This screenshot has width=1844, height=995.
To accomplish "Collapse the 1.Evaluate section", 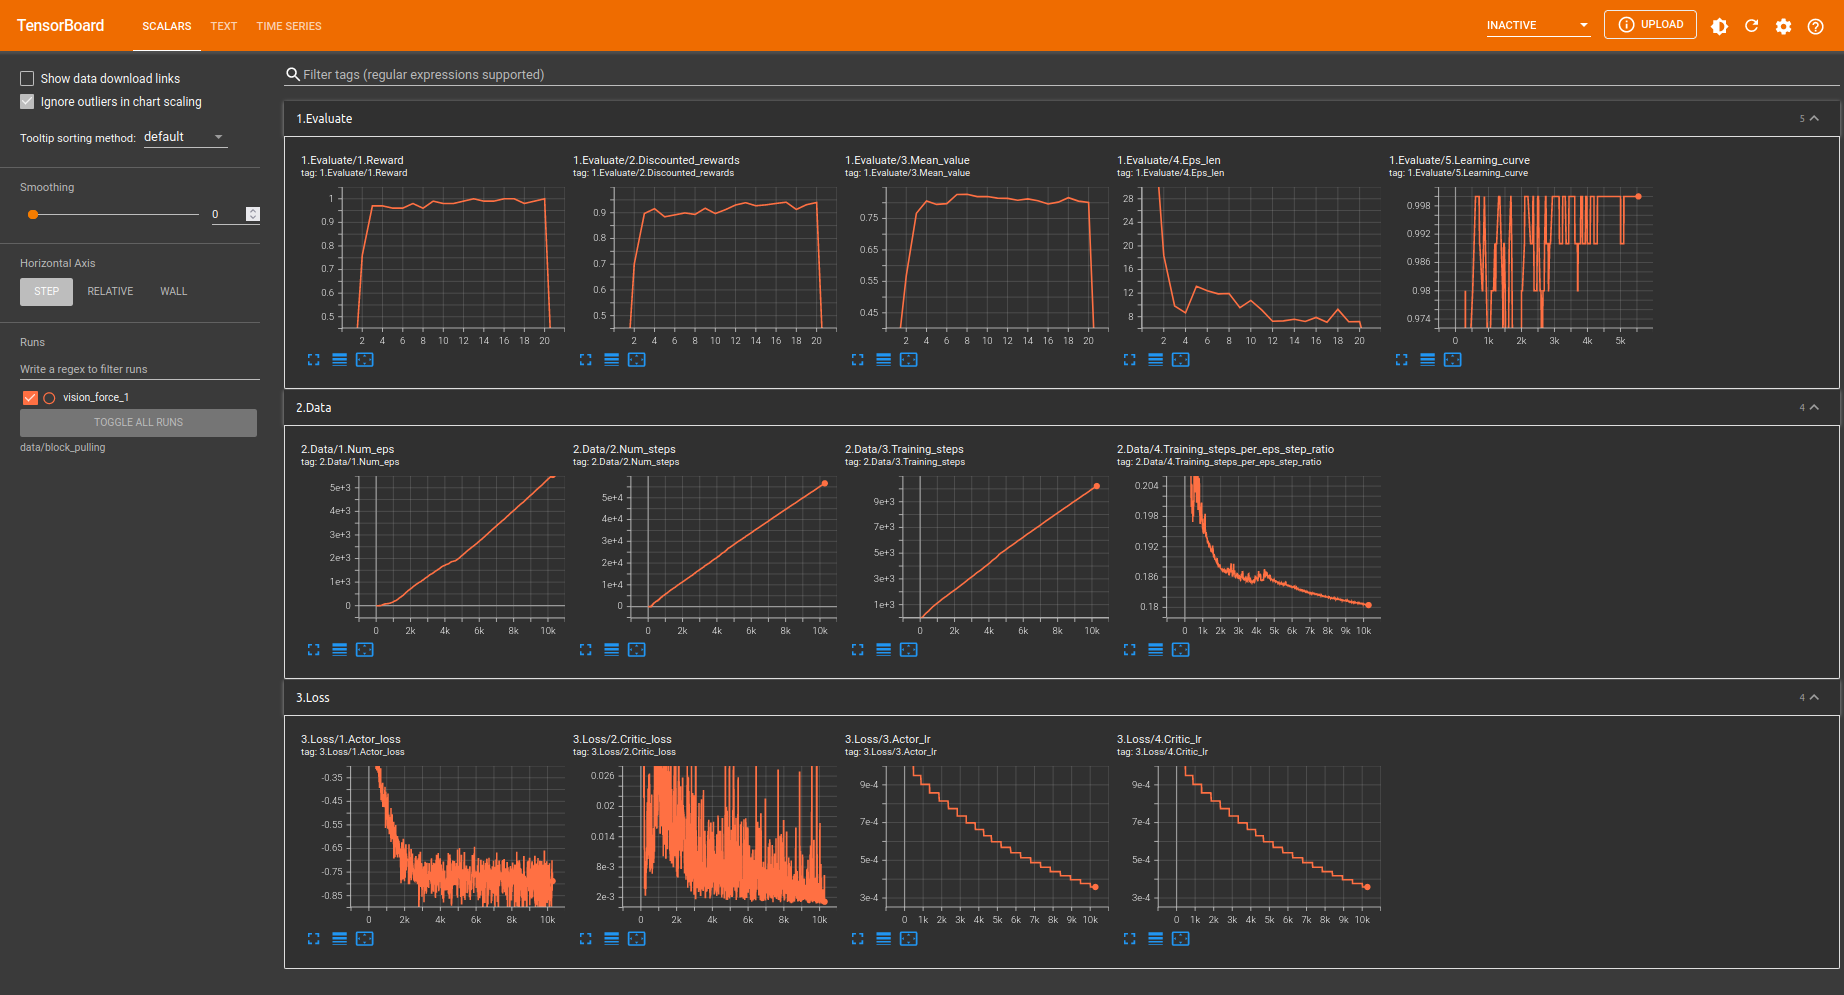I will click(1814, 118).
